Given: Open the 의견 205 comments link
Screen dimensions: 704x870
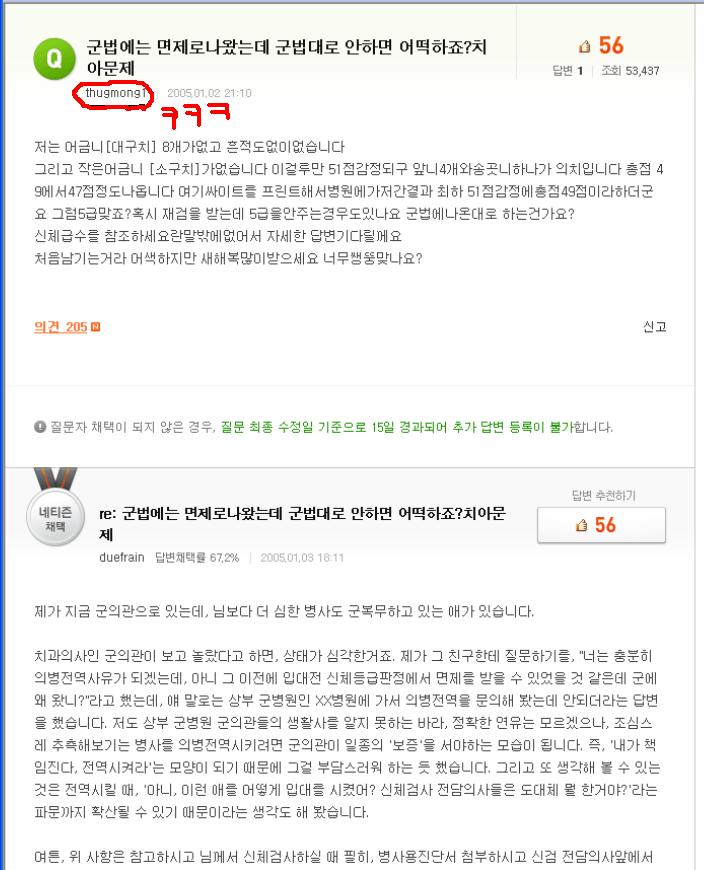Looking at the screenshot, I should 61,327.
